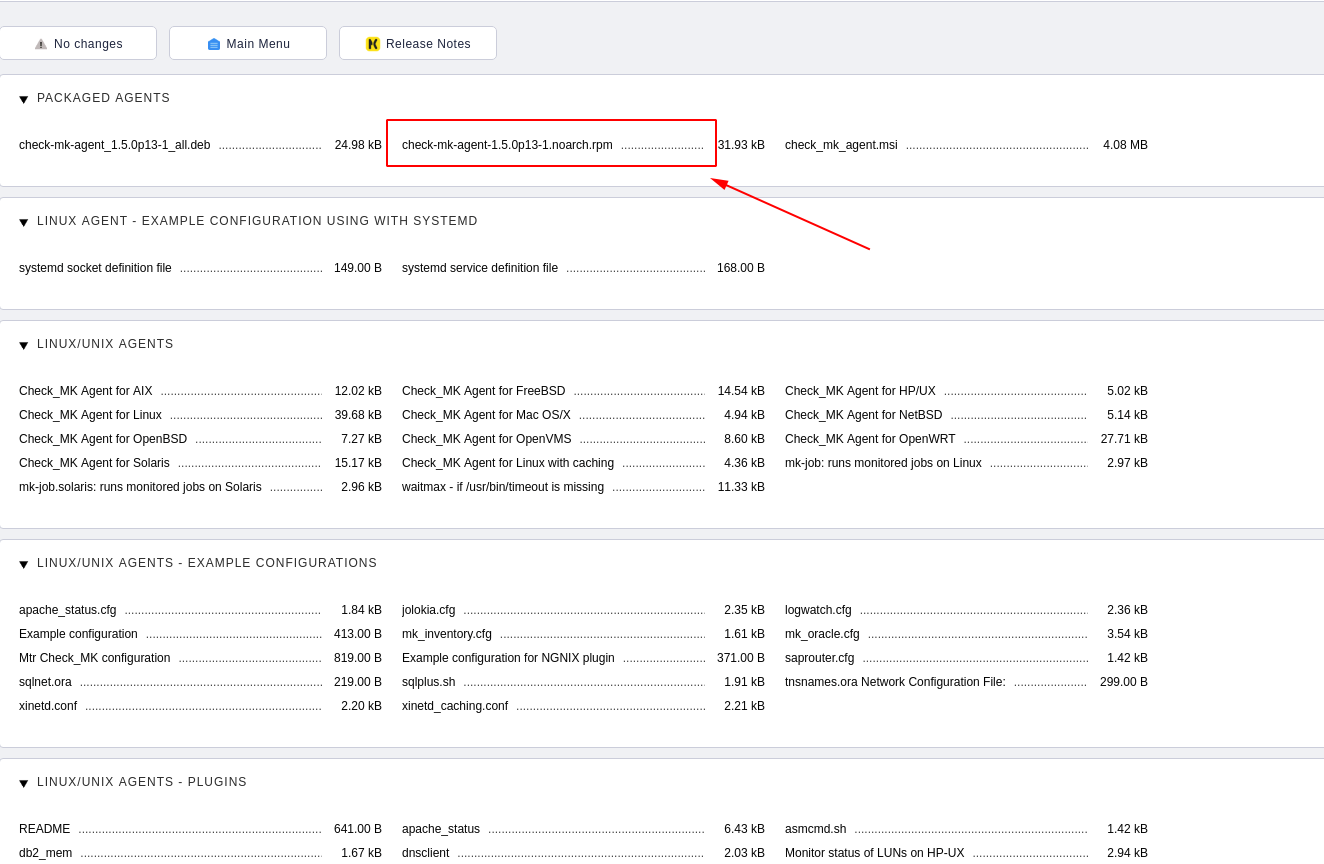
Task: Download Check_MK Agent for OpenBSD
Action: point(103,439)
